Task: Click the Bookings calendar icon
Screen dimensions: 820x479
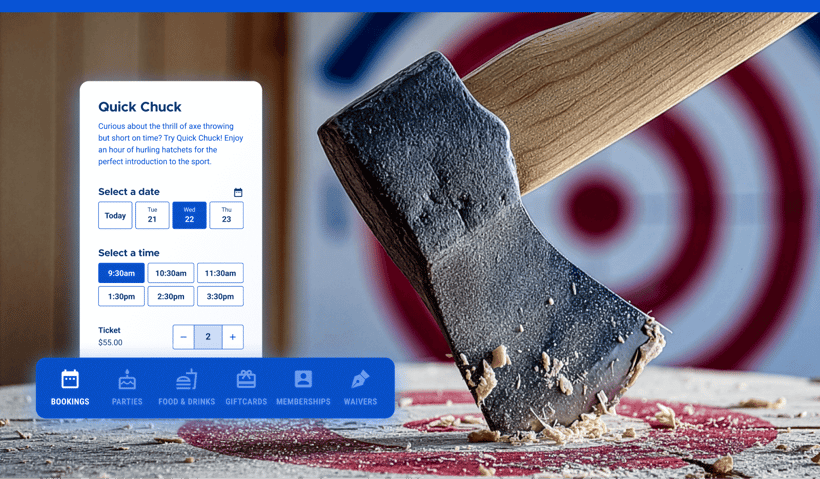Action: 70,379
